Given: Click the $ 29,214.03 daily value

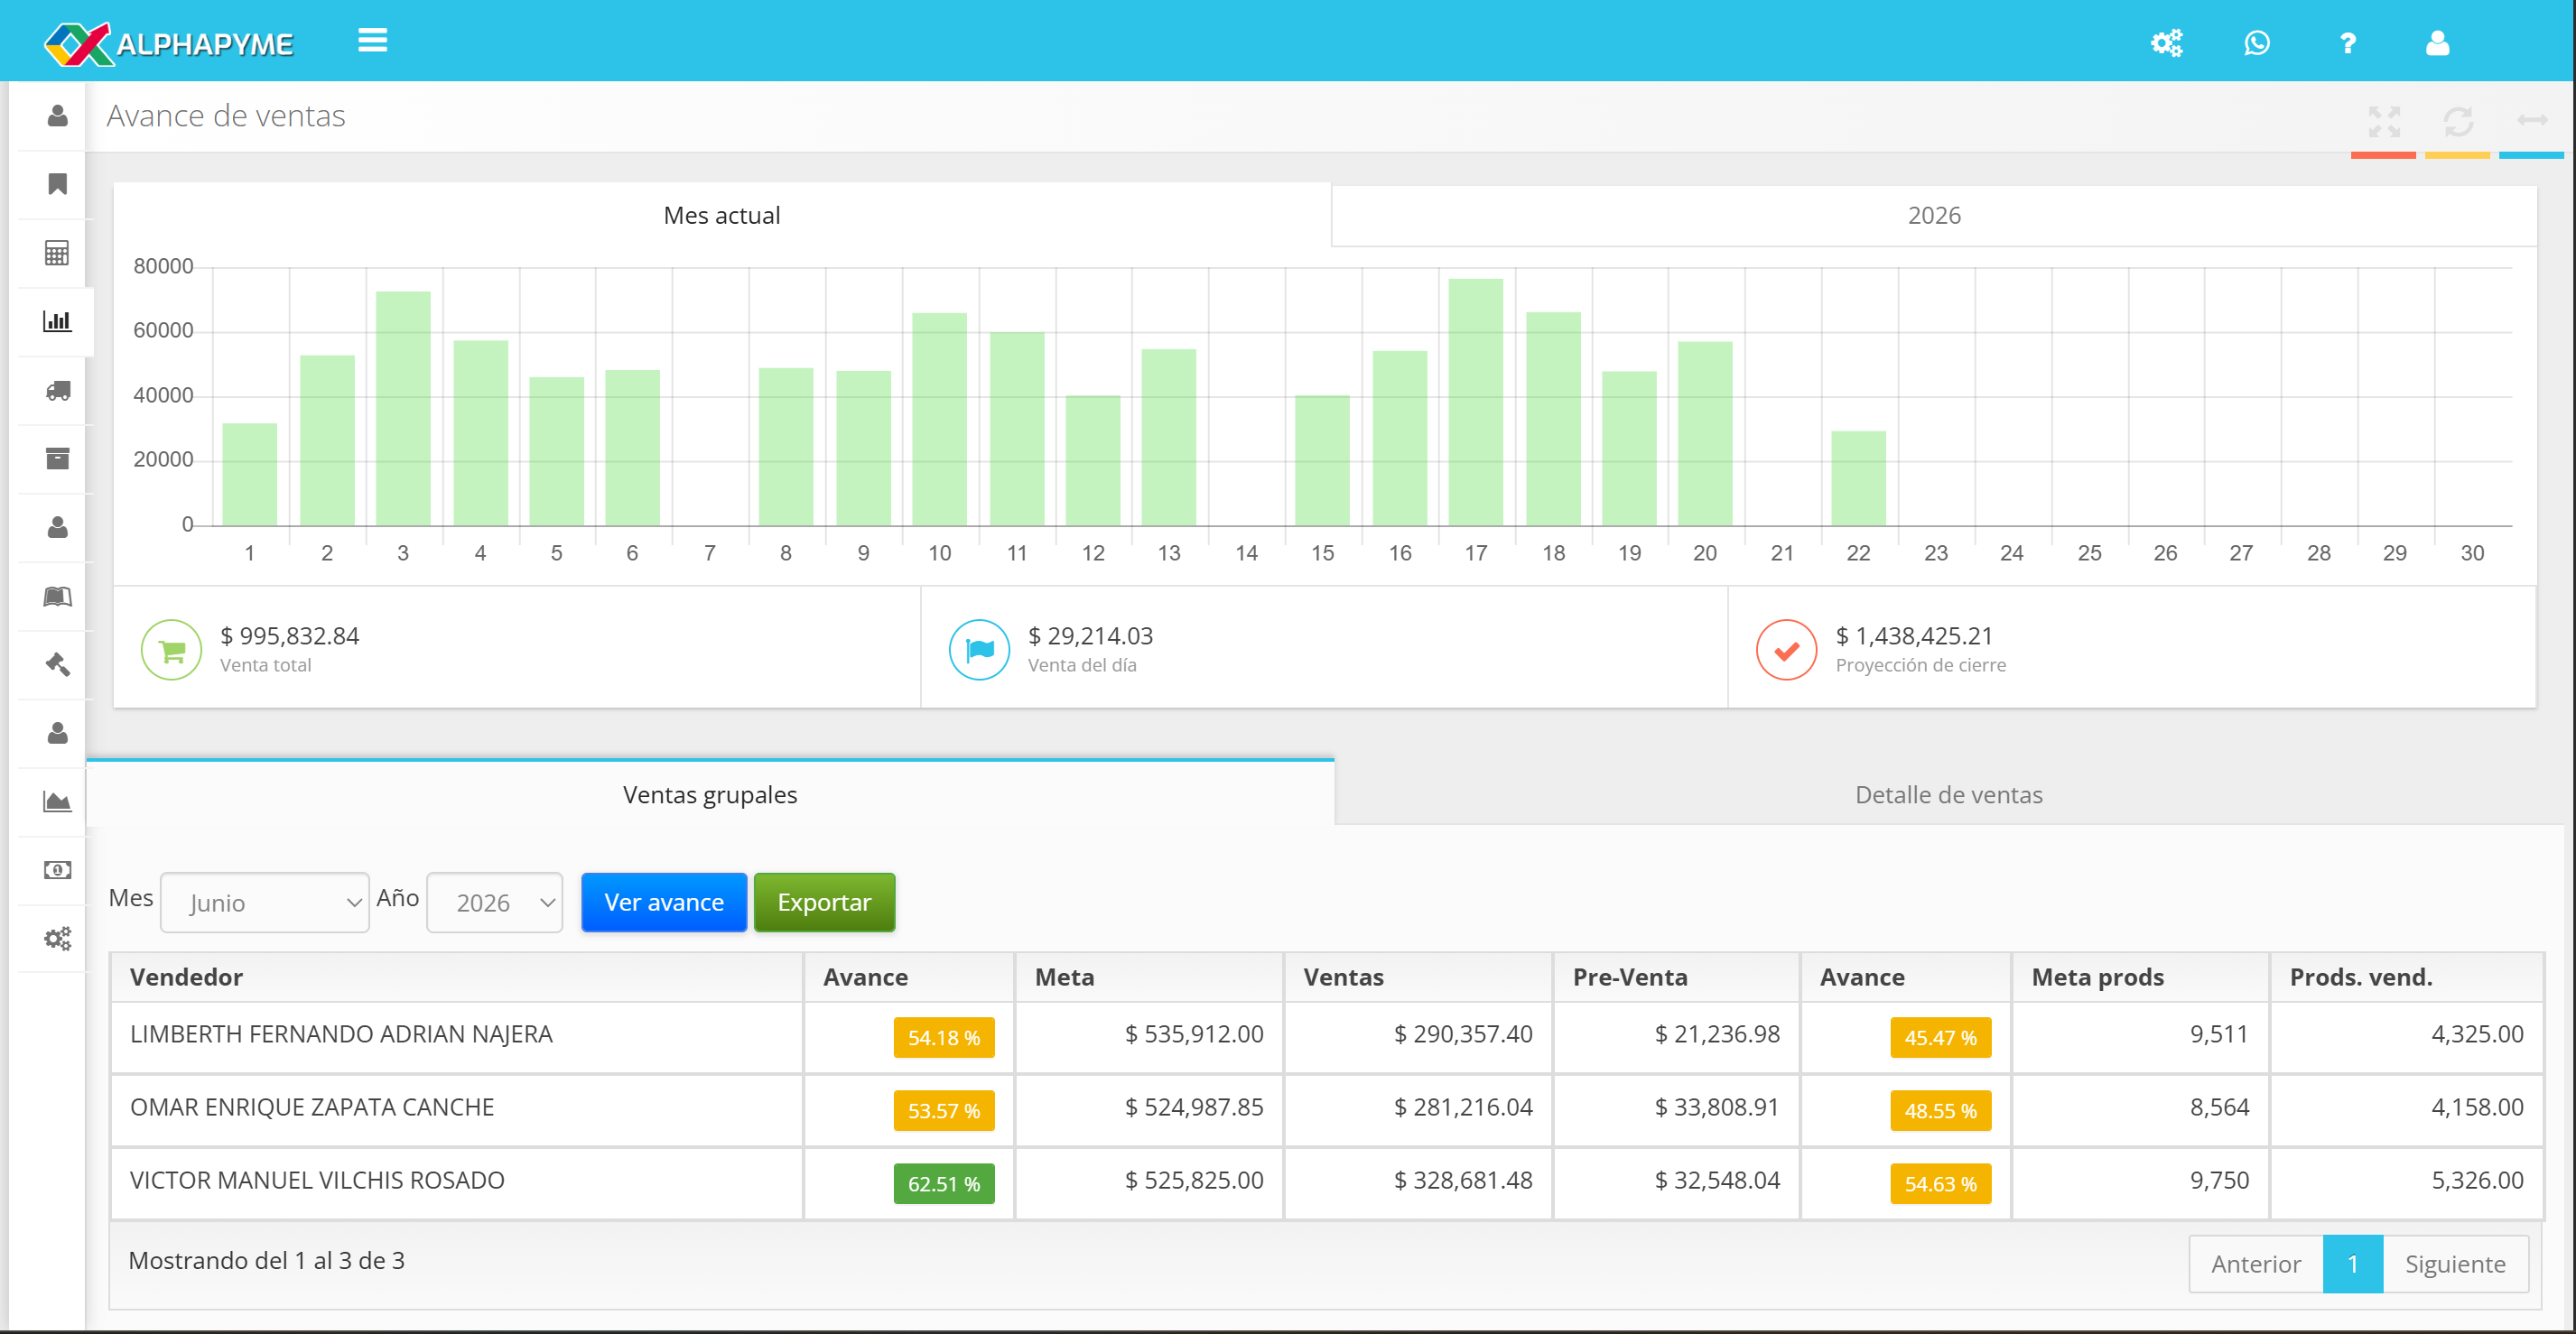Looking at the screenshot, I should pos(1090,636).
